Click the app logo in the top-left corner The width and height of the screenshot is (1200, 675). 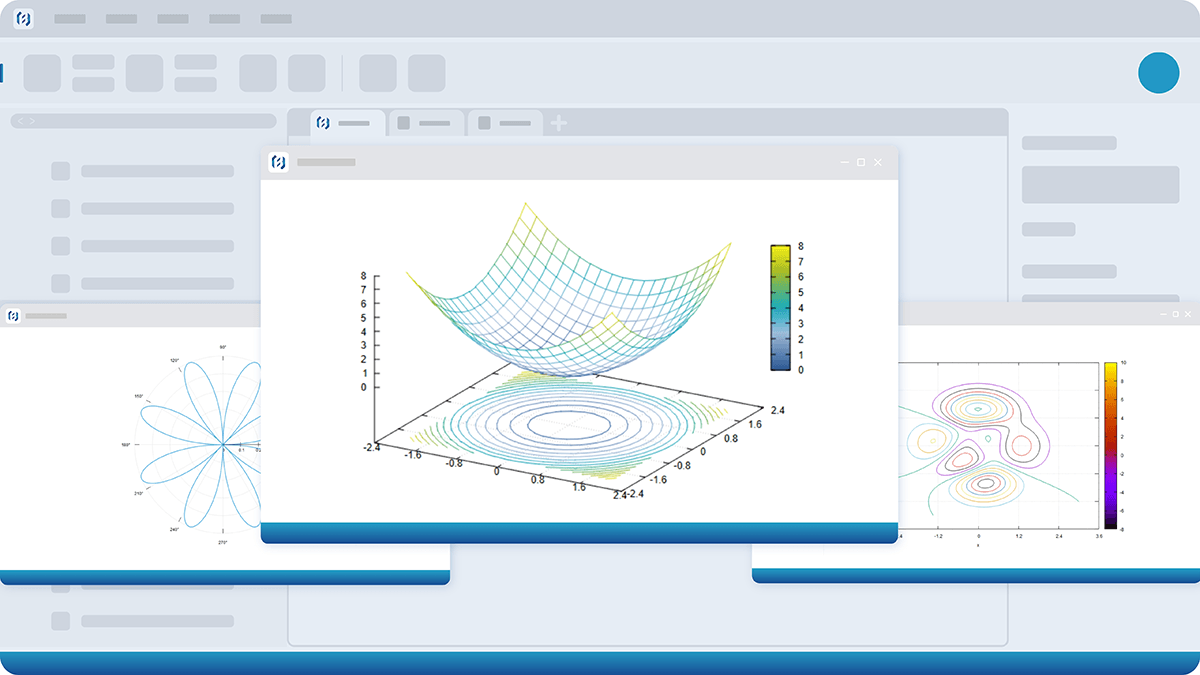(x=23, y=19)
